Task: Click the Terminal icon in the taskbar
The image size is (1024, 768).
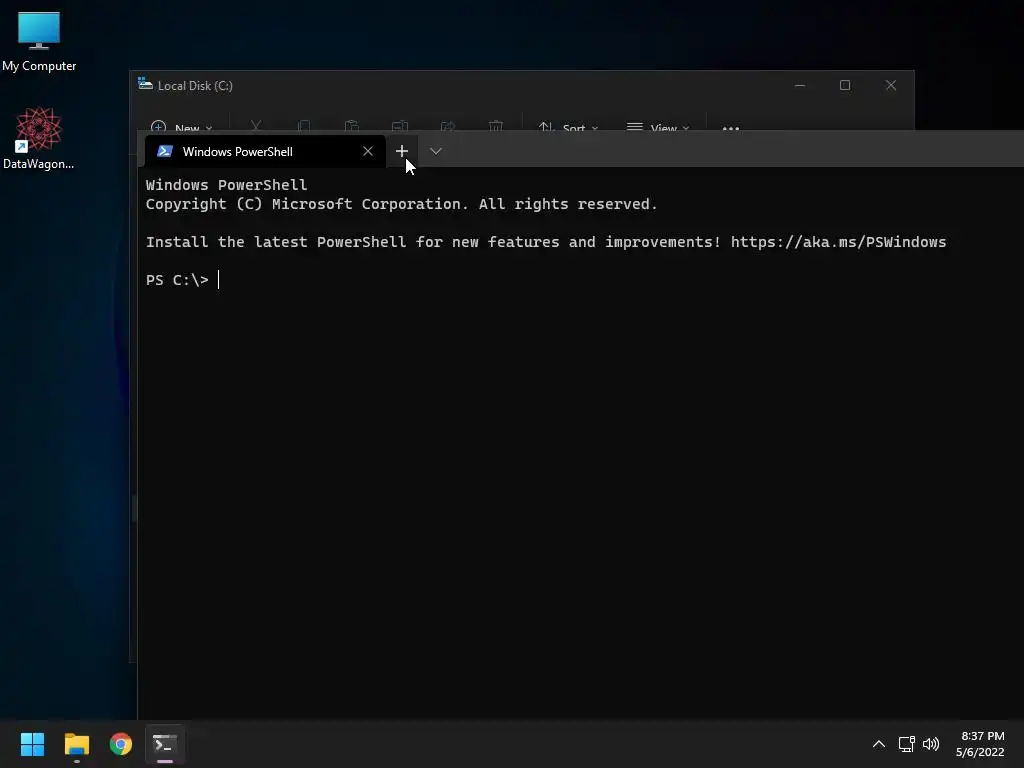Action: (x=165, y=744)
